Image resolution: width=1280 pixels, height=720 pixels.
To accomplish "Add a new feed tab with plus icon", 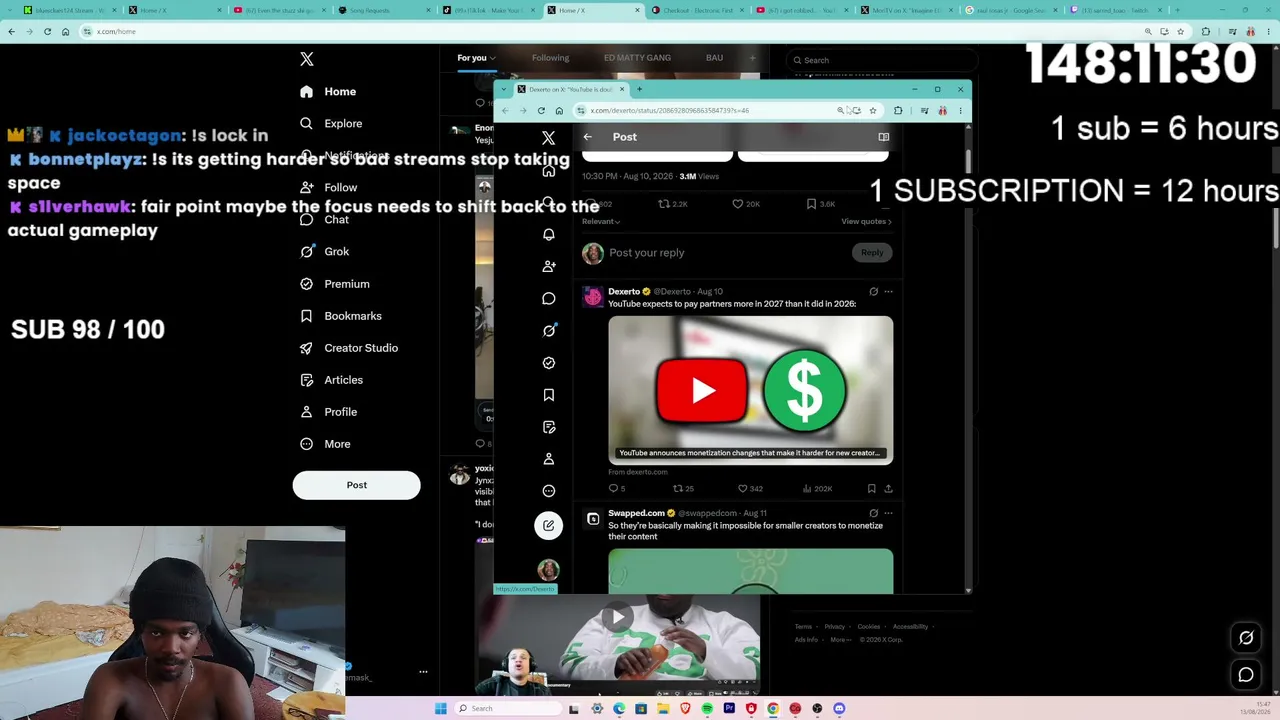I will [x=753, y=58].
